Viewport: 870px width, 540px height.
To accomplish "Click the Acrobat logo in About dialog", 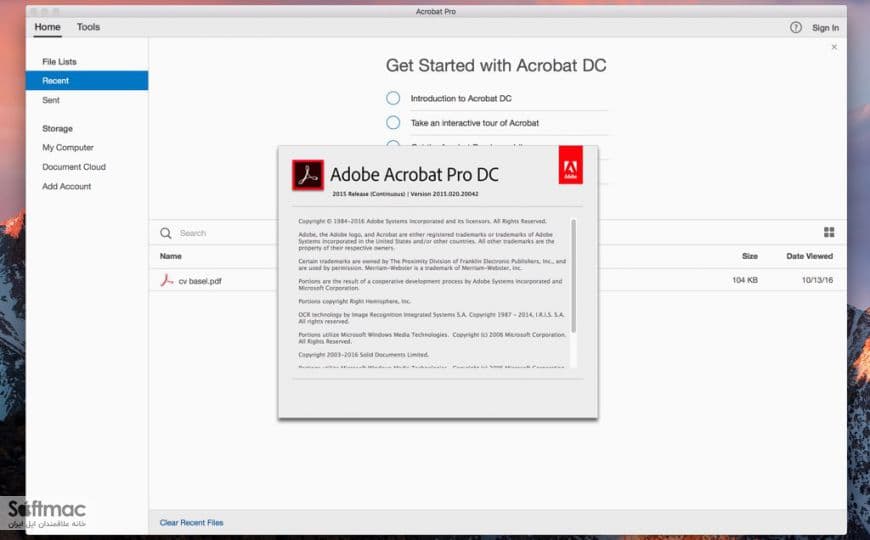I will pyautogui.click(x=308, y=175).
